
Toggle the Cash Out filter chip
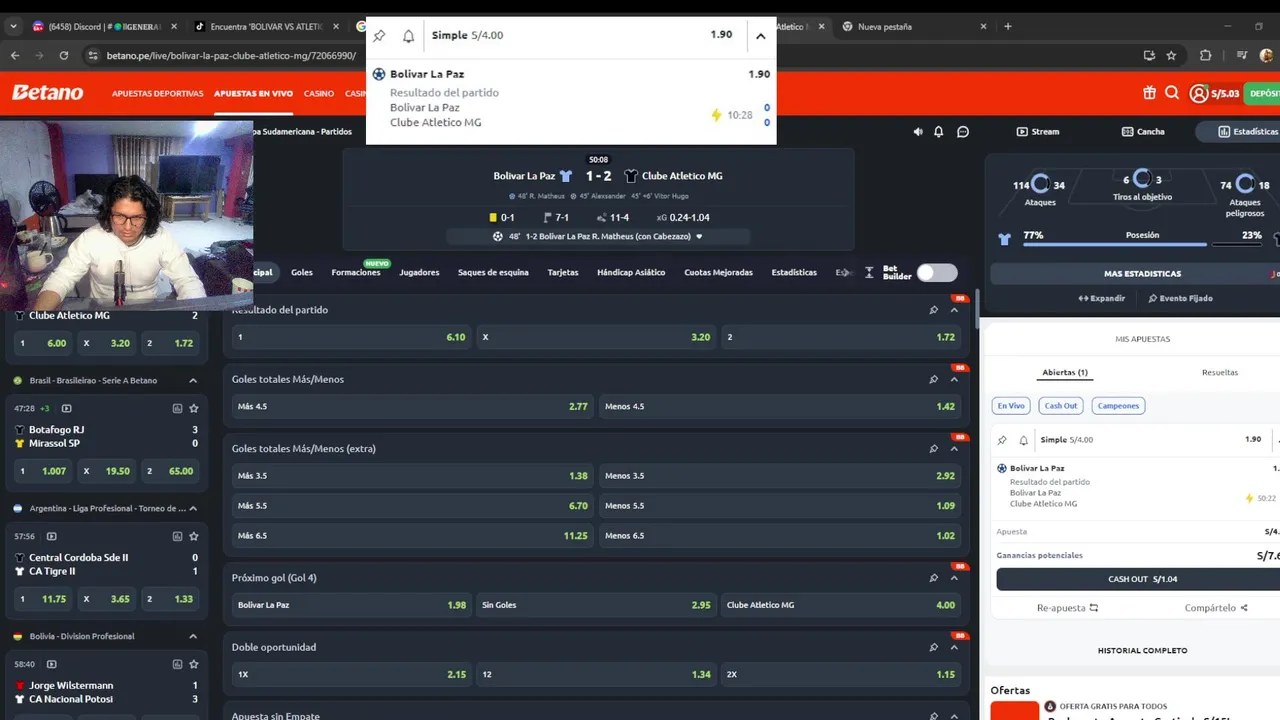tap(1061, 406)
